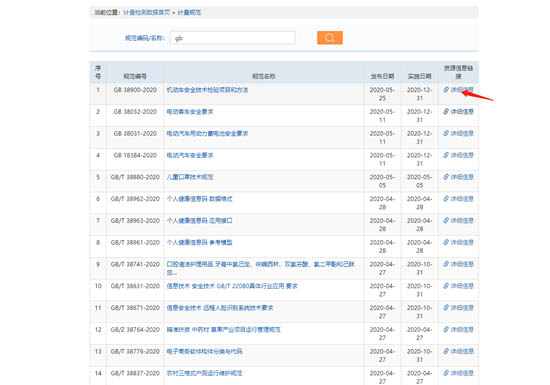550x385 pixels.
Task: Open the link icon for GB/T 38963-2020 row
Action: [446, 221]
